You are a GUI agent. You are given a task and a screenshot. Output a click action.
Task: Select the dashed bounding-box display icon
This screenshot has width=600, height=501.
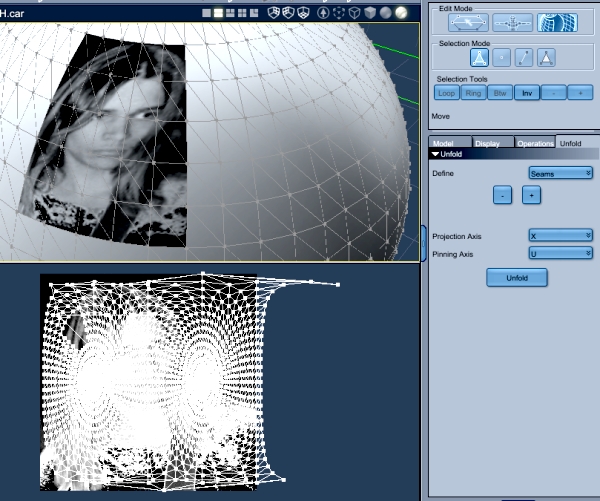[x=339, y=13]
